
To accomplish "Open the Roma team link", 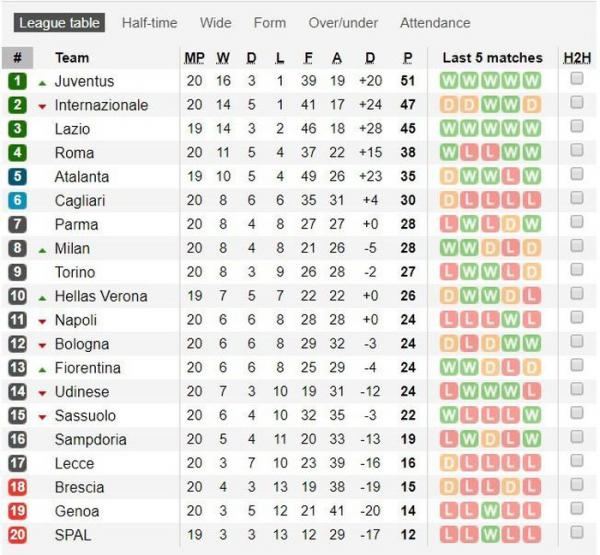I will pyautogui.click(x=74, y=153).
